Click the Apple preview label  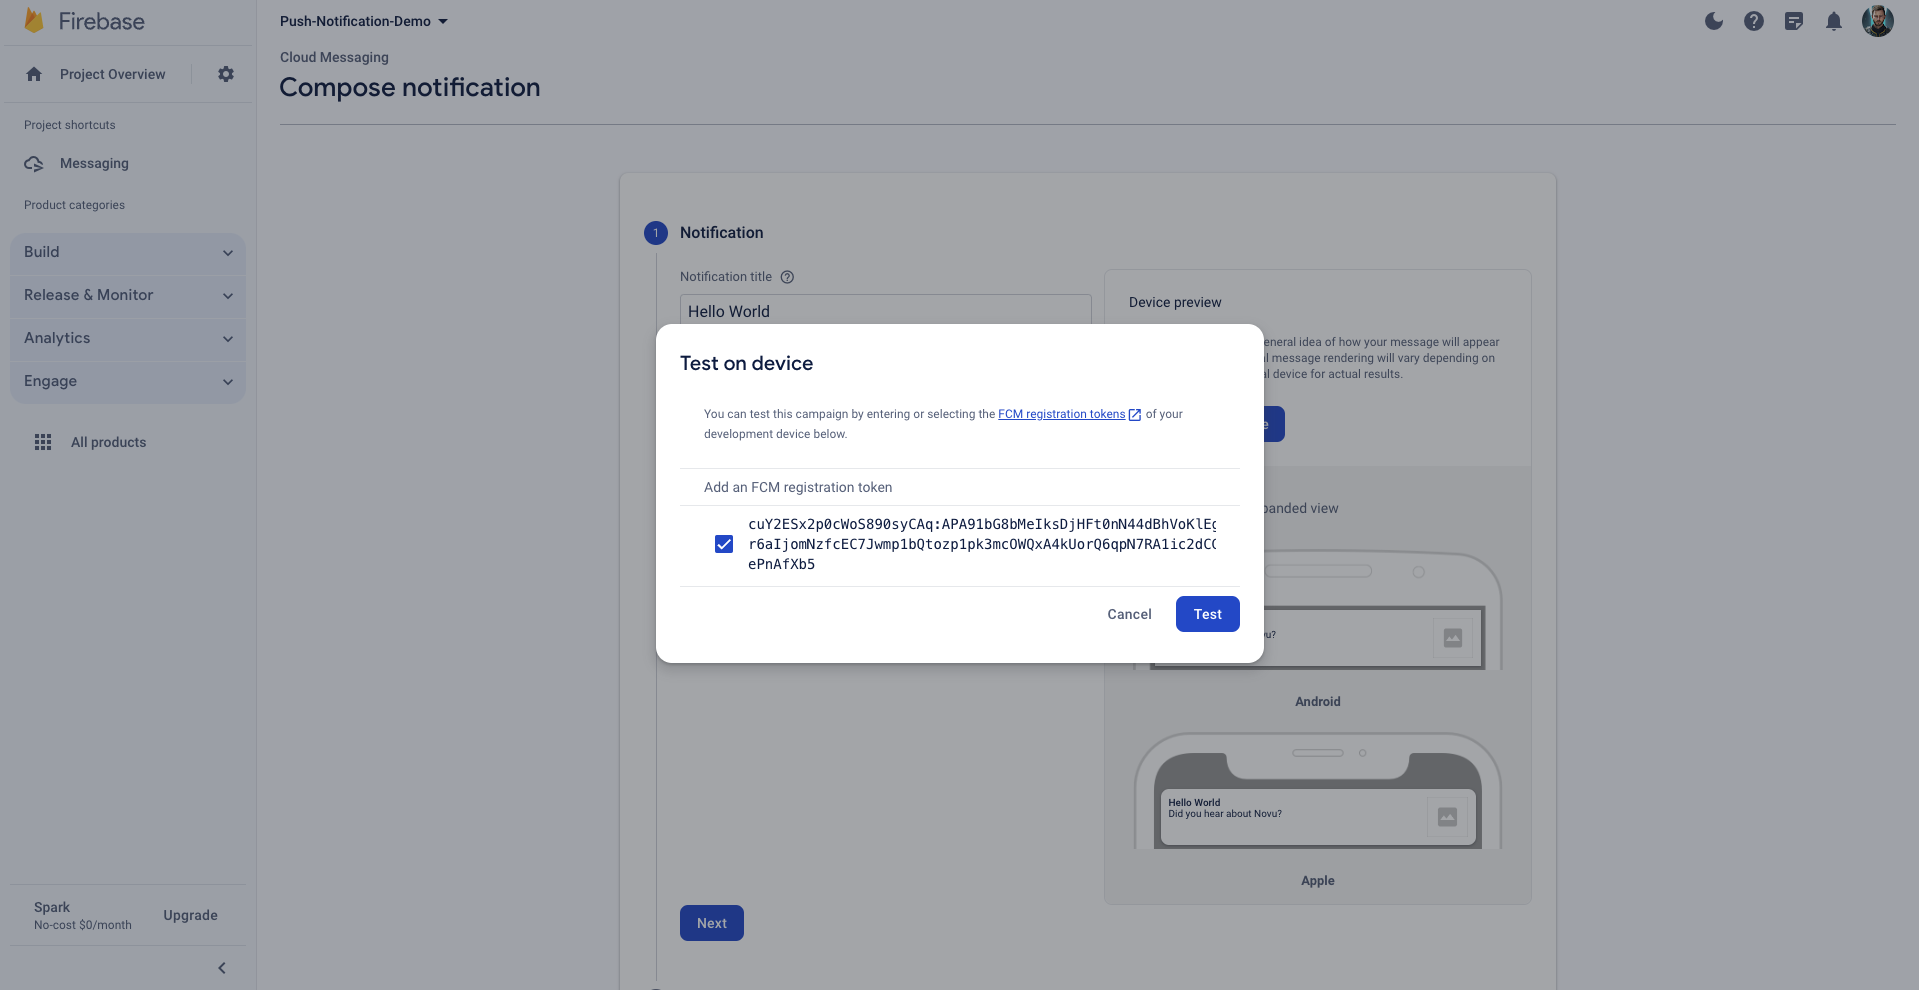coord(1318,881)
